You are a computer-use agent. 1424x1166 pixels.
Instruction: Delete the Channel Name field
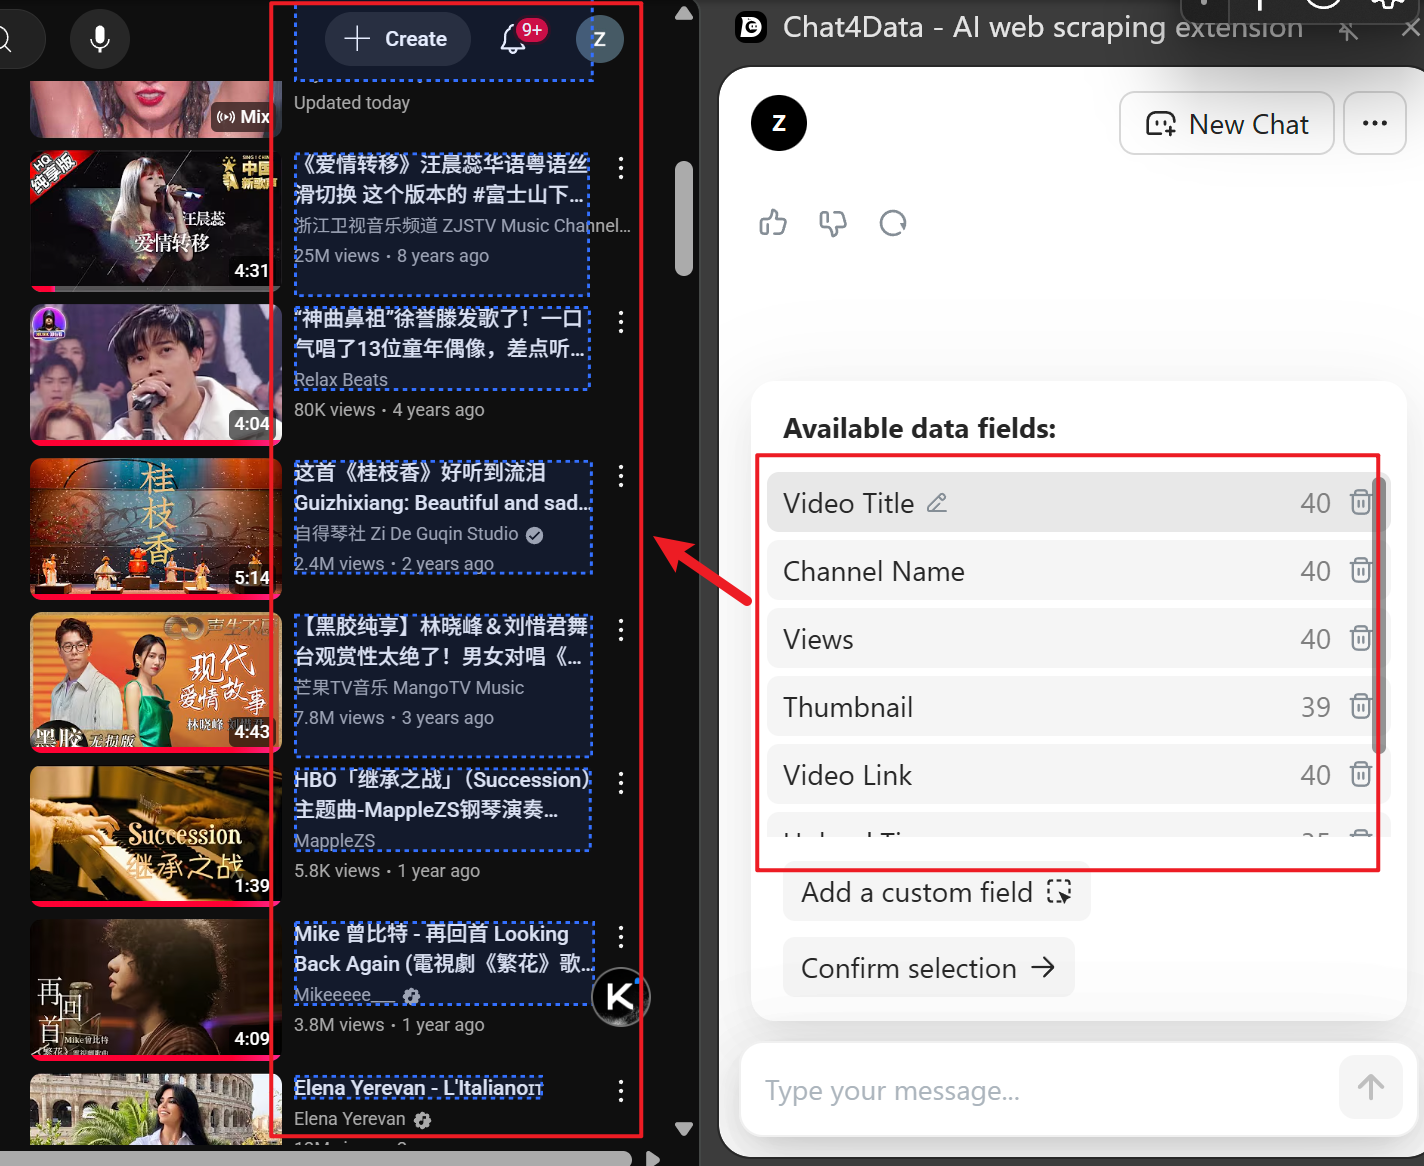point(1360,570)
